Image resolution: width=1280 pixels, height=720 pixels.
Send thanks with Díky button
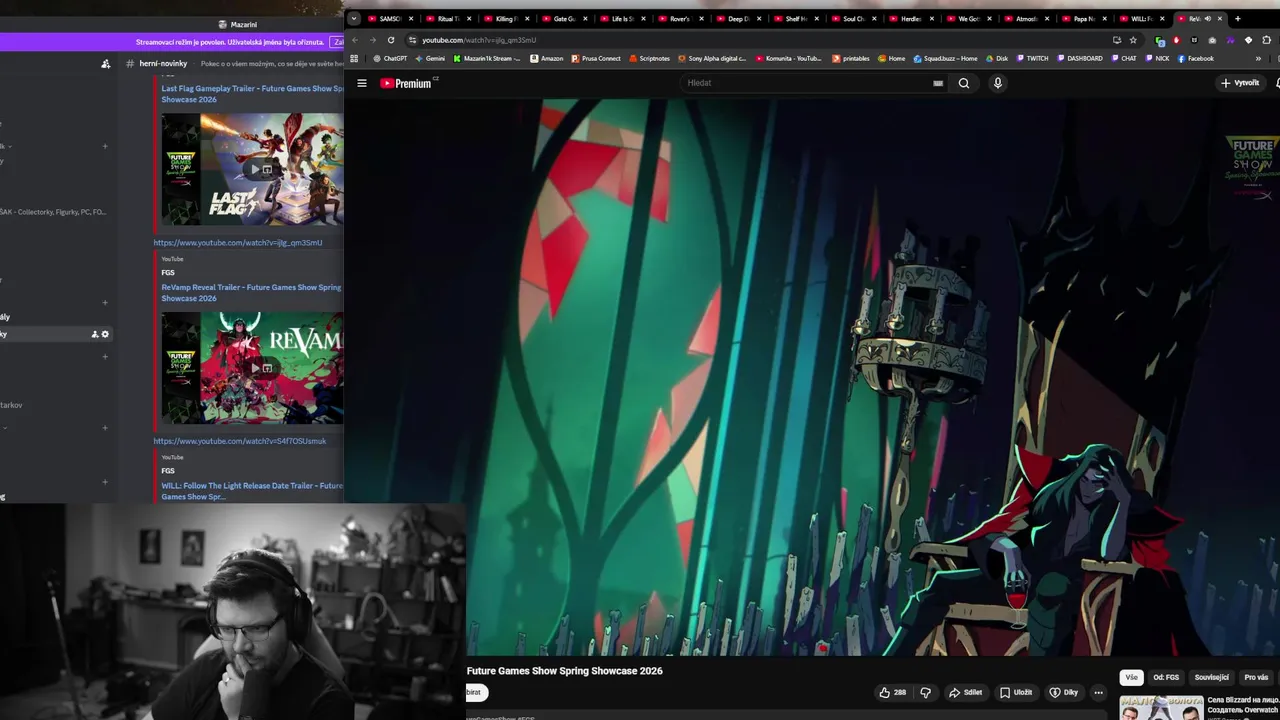[1063, 692]
